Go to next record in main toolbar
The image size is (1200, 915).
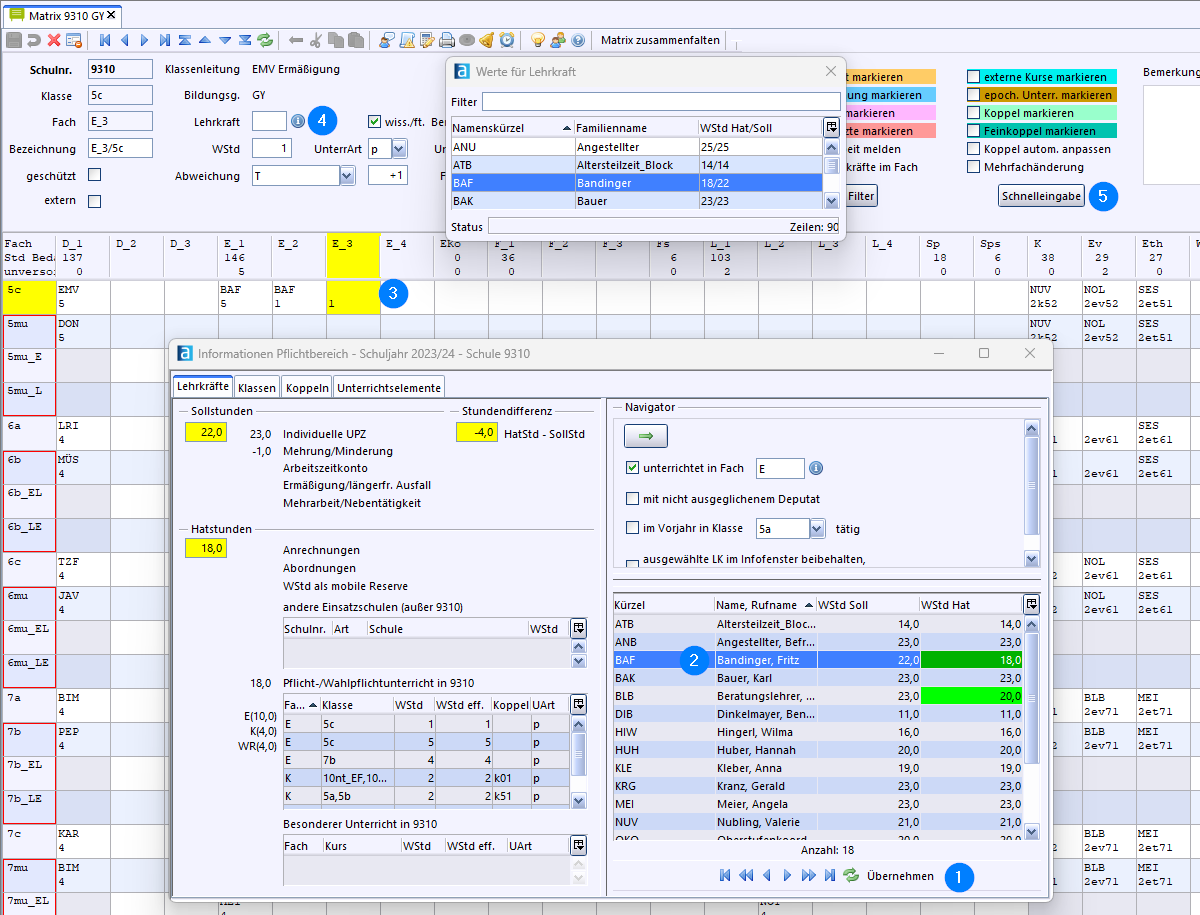pos(145,40)
